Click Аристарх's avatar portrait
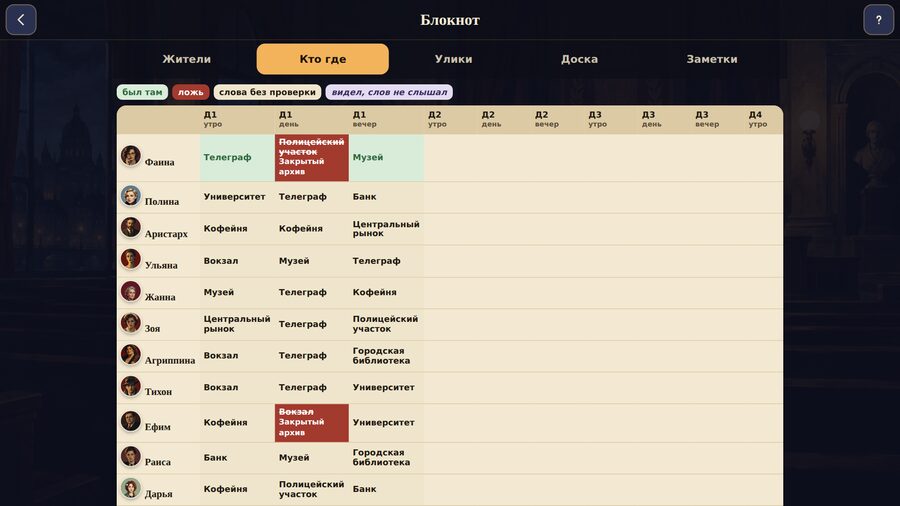 pyautogui.click(x=131, y=228)
